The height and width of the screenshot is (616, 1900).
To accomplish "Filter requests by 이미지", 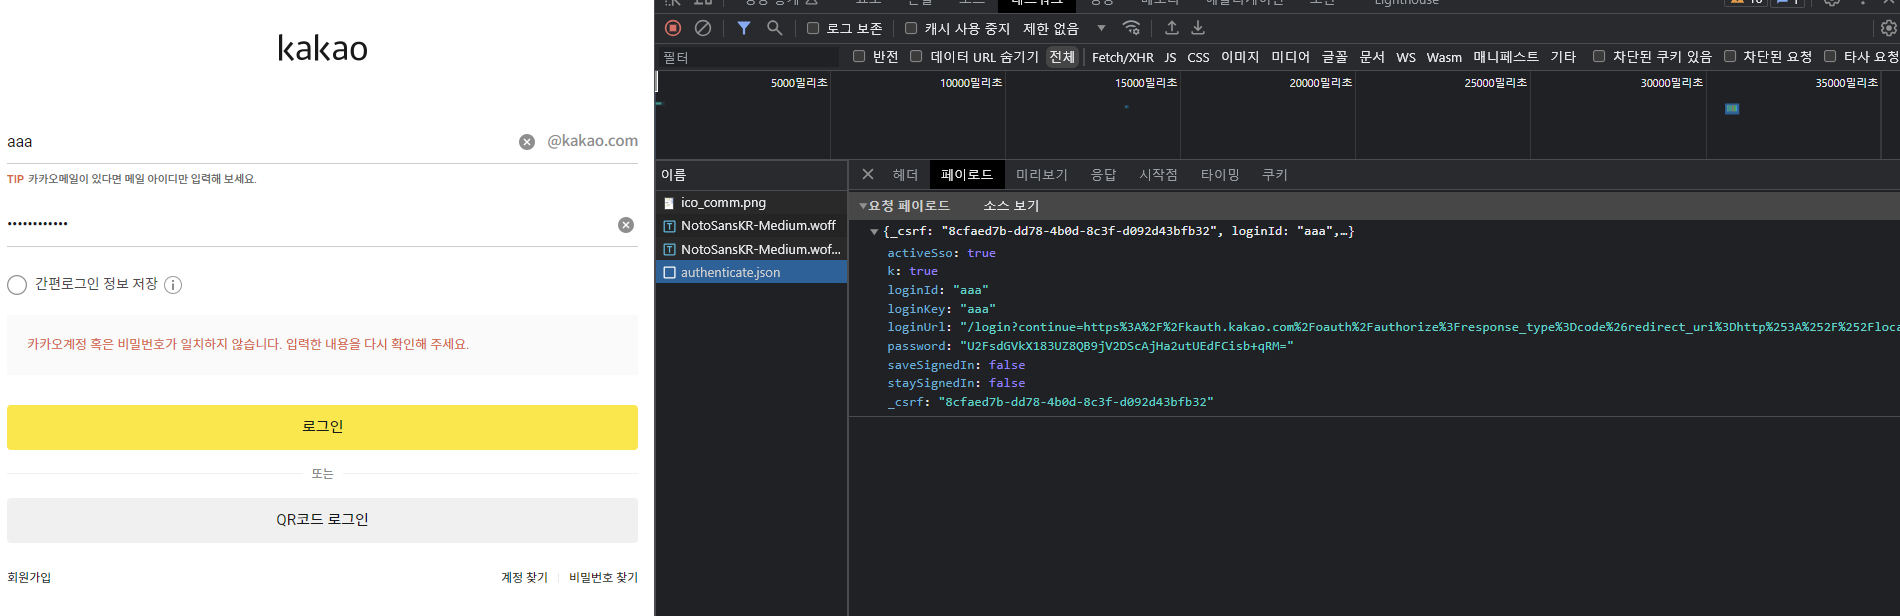I will pyautogui.click(x=1240, y=57).
